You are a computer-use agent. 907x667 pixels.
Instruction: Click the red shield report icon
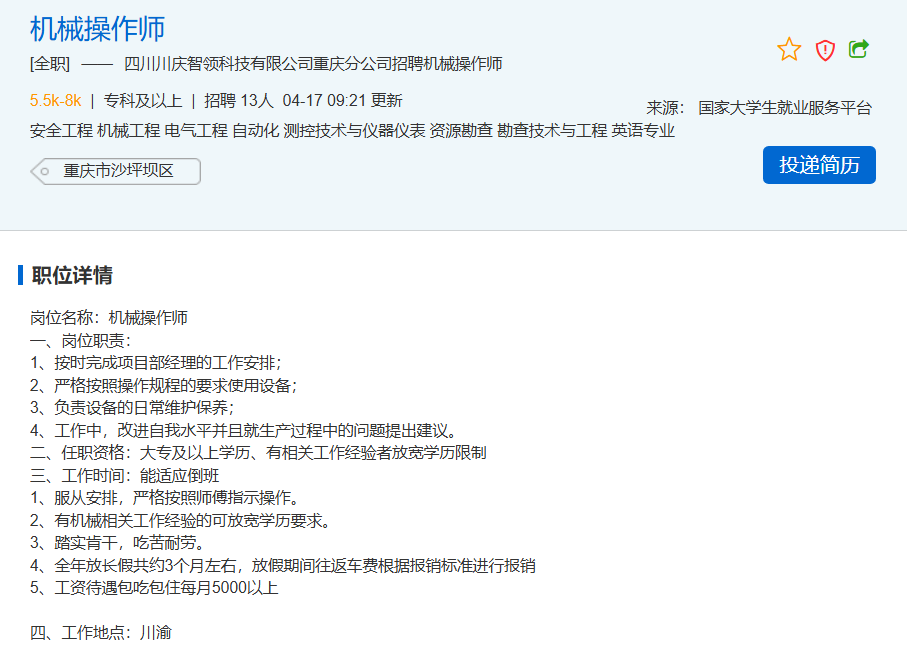click(825, 50)
